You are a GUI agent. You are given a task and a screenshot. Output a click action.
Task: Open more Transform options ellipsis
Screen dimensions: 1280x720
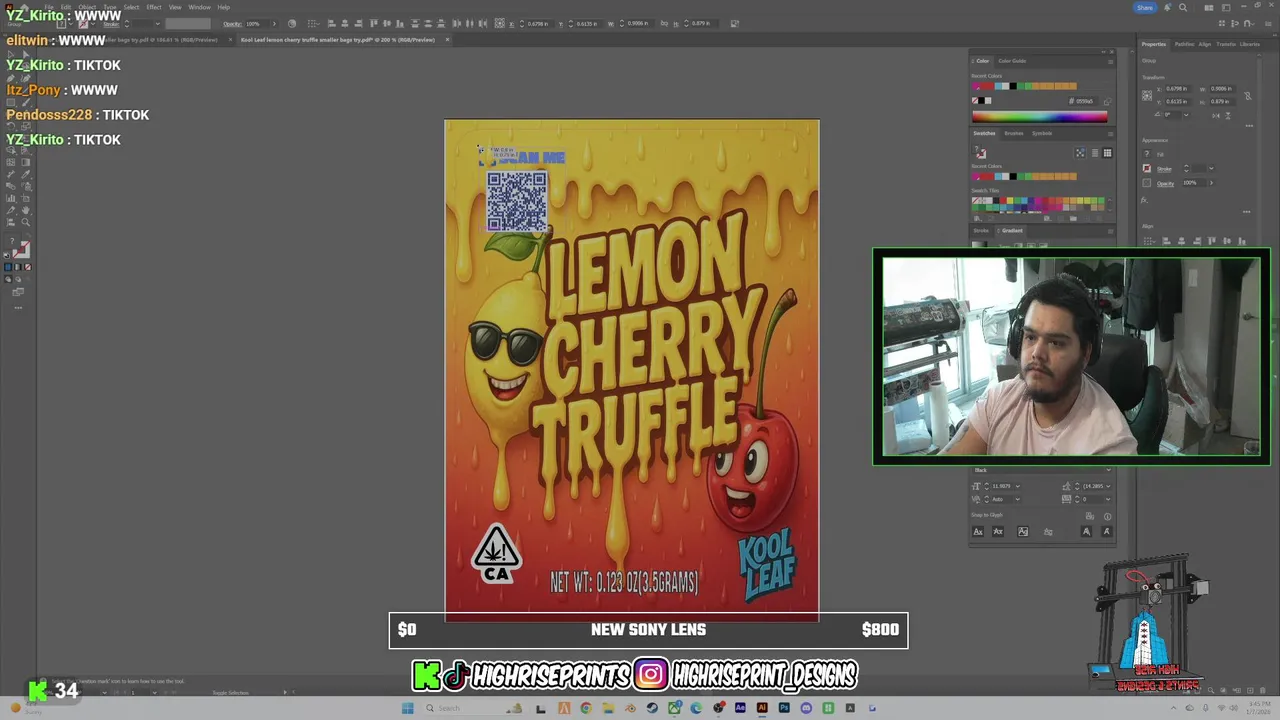[x=1249, y=126]
